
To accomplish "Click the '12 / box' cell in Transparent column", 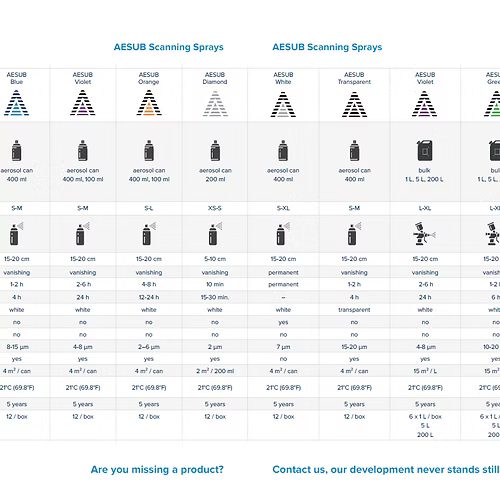I will (x=354, y=417).
